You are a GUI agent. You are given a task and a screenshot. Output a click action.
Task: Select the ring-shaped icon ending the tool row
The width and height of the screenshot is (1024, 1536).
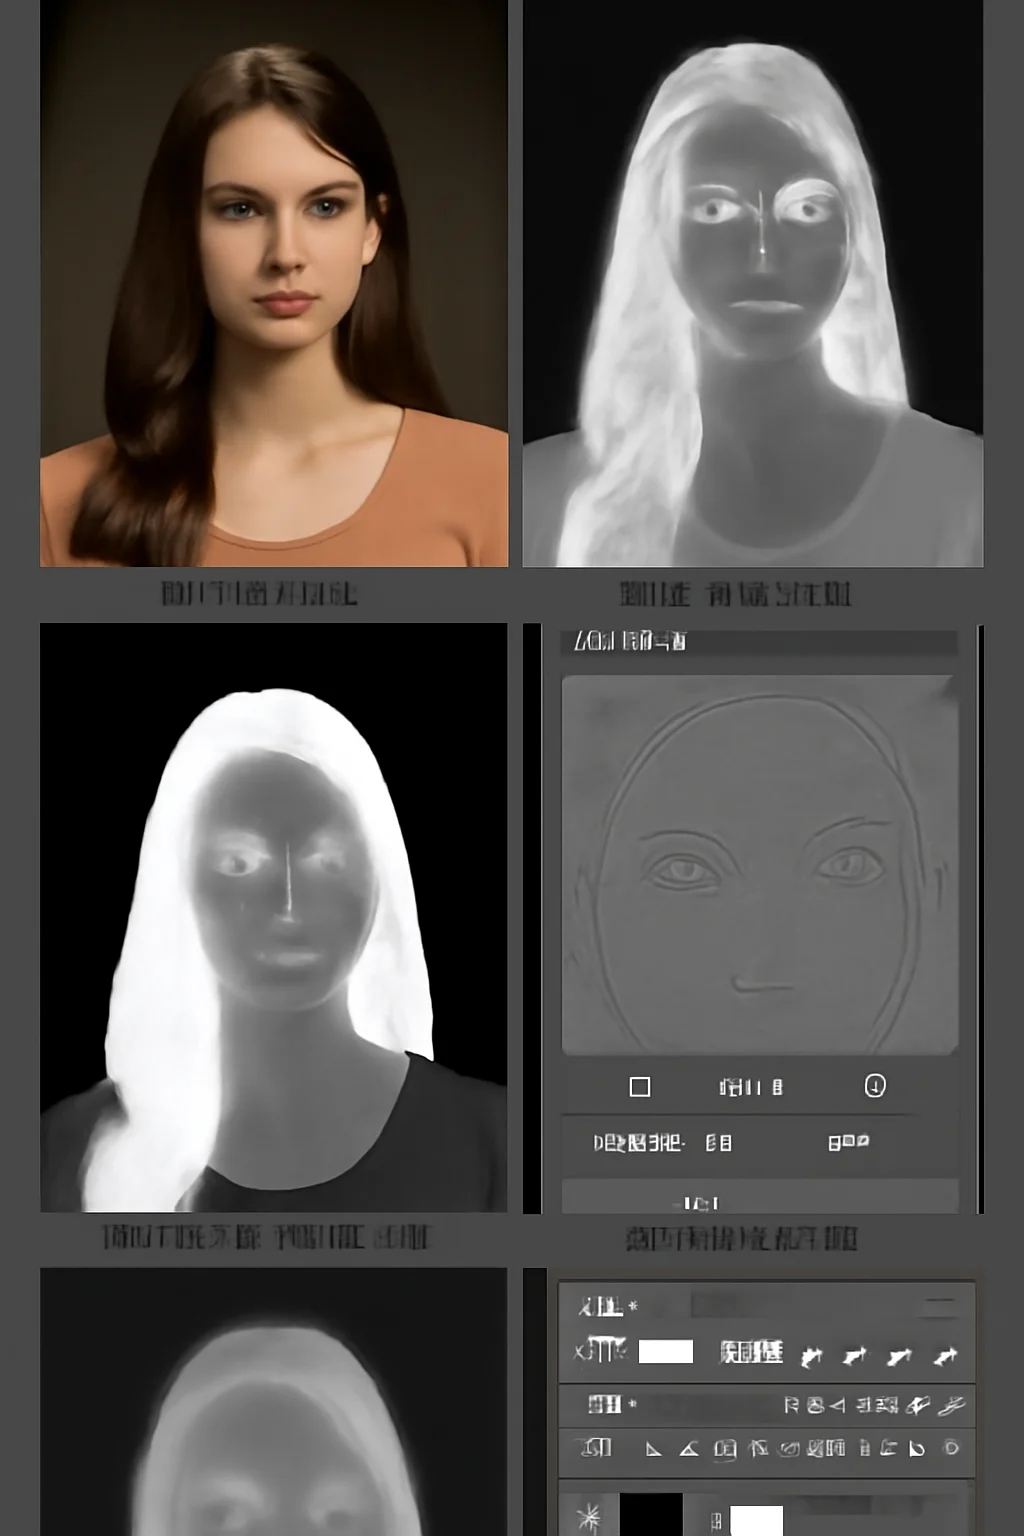[951, 1447]
